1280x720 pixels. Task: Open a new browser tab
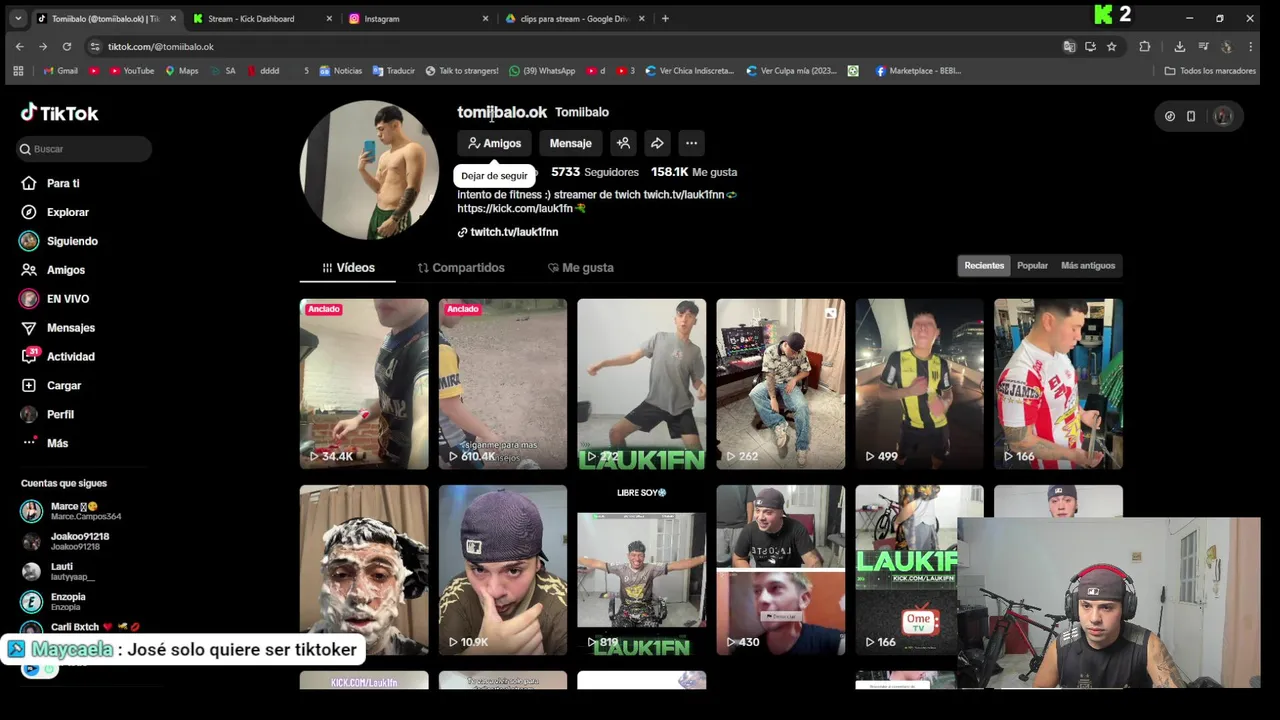(x=666, y=18)
